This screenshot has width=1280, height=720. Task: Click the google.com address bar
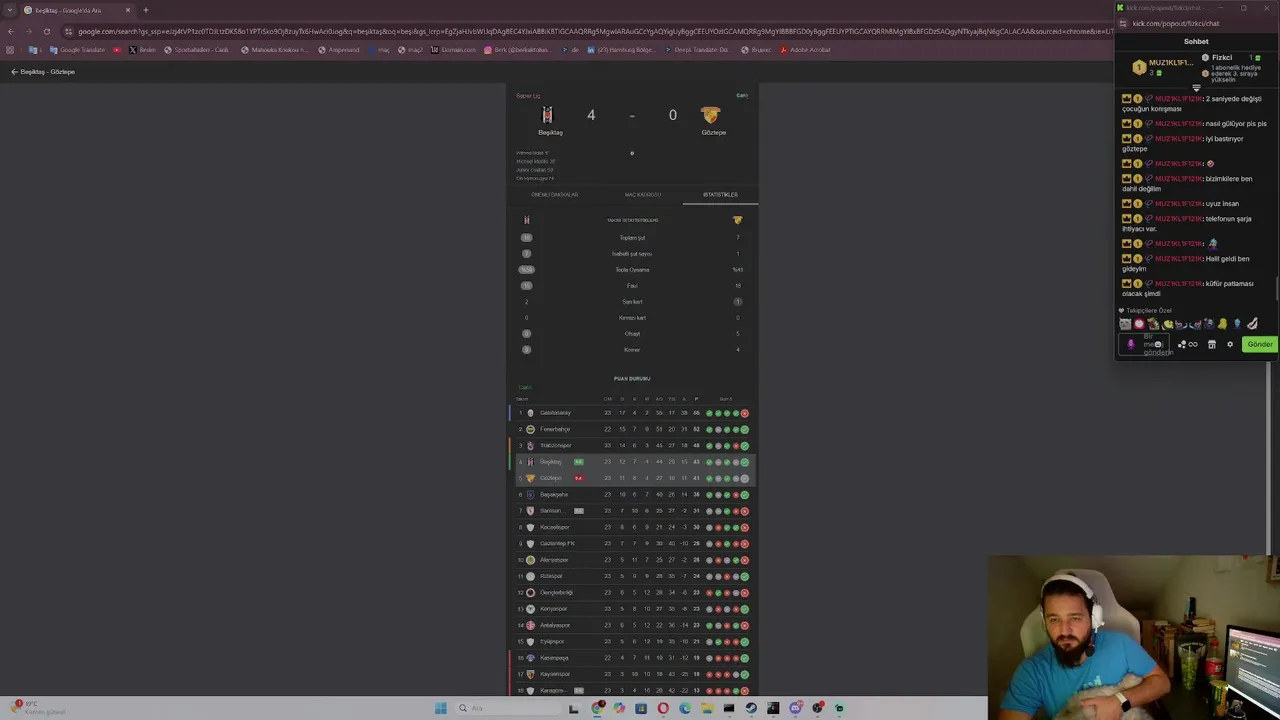click(590, 31)
